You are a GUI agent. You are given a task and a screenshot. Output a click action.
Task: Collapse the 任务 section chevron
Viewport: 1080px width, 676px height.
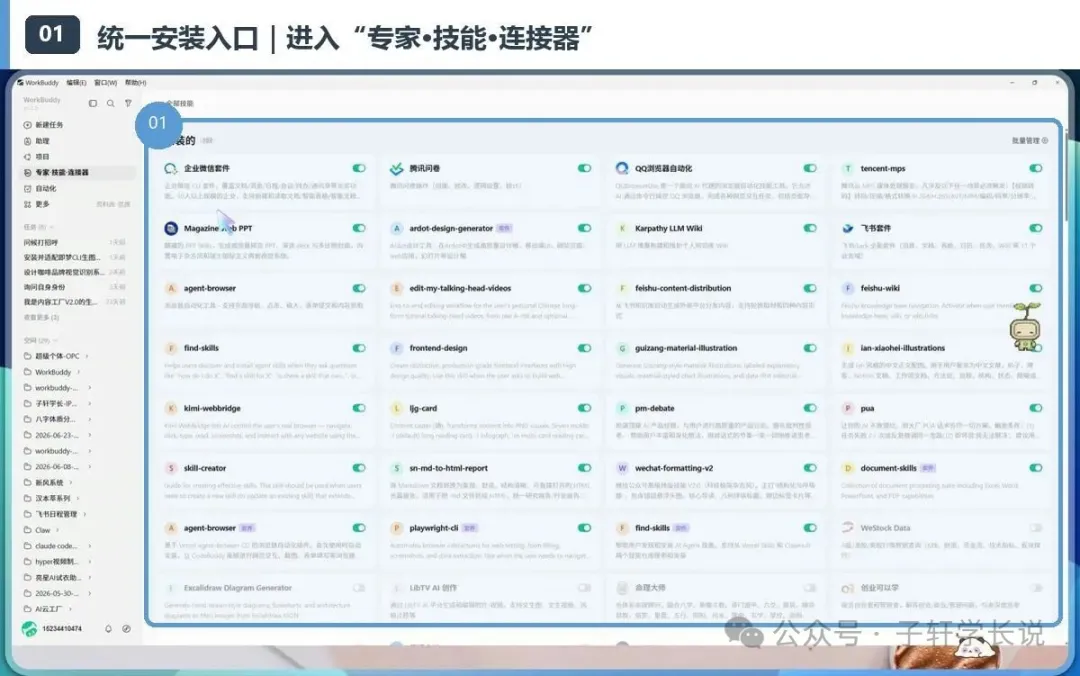pos(51,227)
